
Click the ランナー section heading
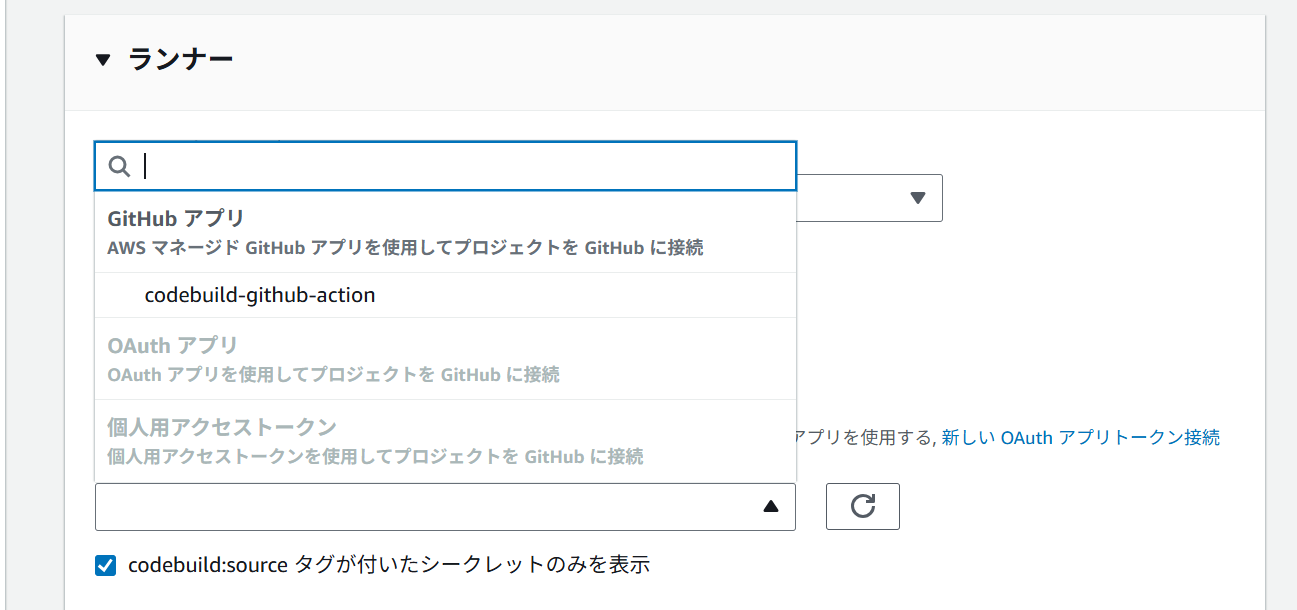tap(180, 60)
